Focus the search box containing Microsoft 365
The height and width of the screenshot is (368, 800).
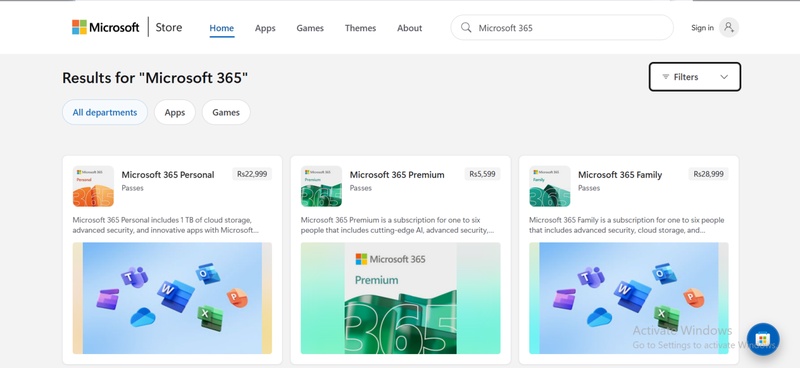point(562,28)
